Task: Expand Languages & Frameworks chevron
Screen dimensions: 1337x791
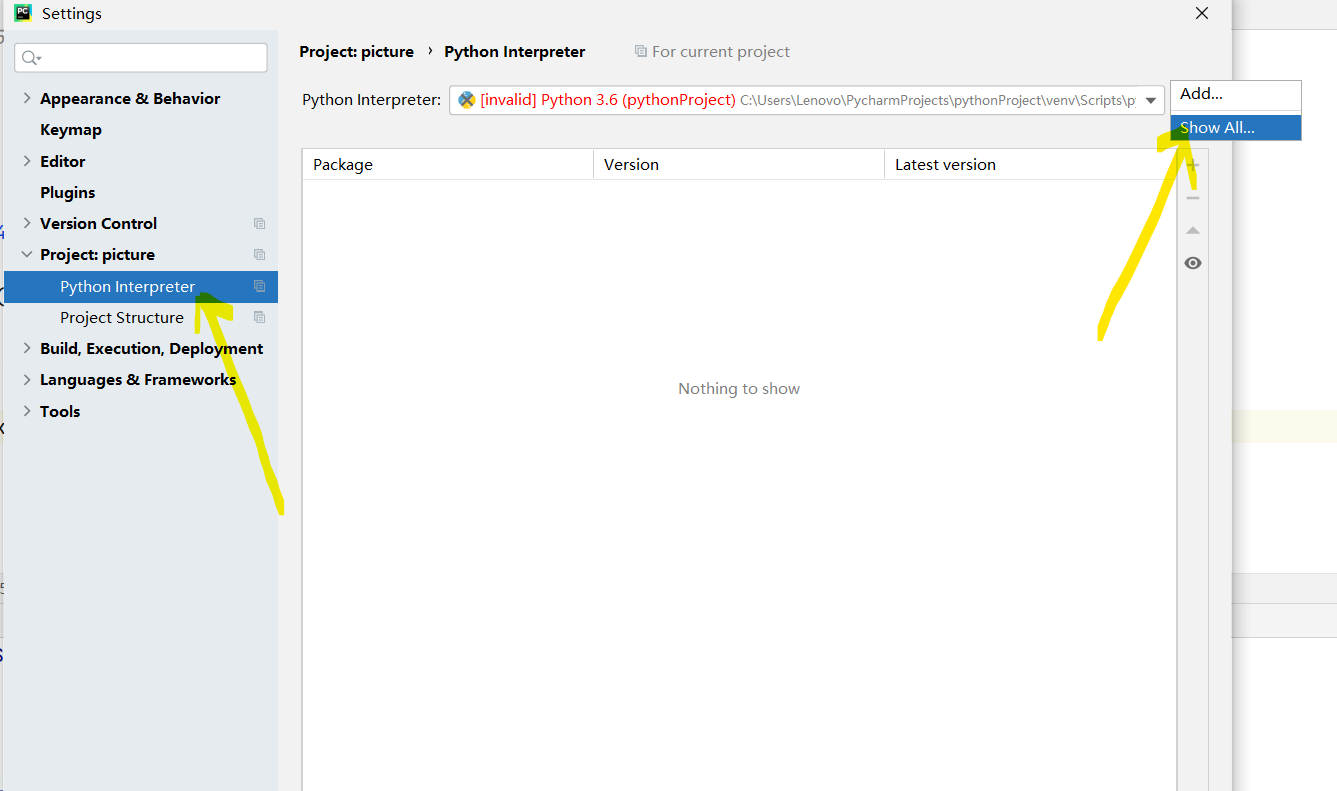Action: (26, 379)
